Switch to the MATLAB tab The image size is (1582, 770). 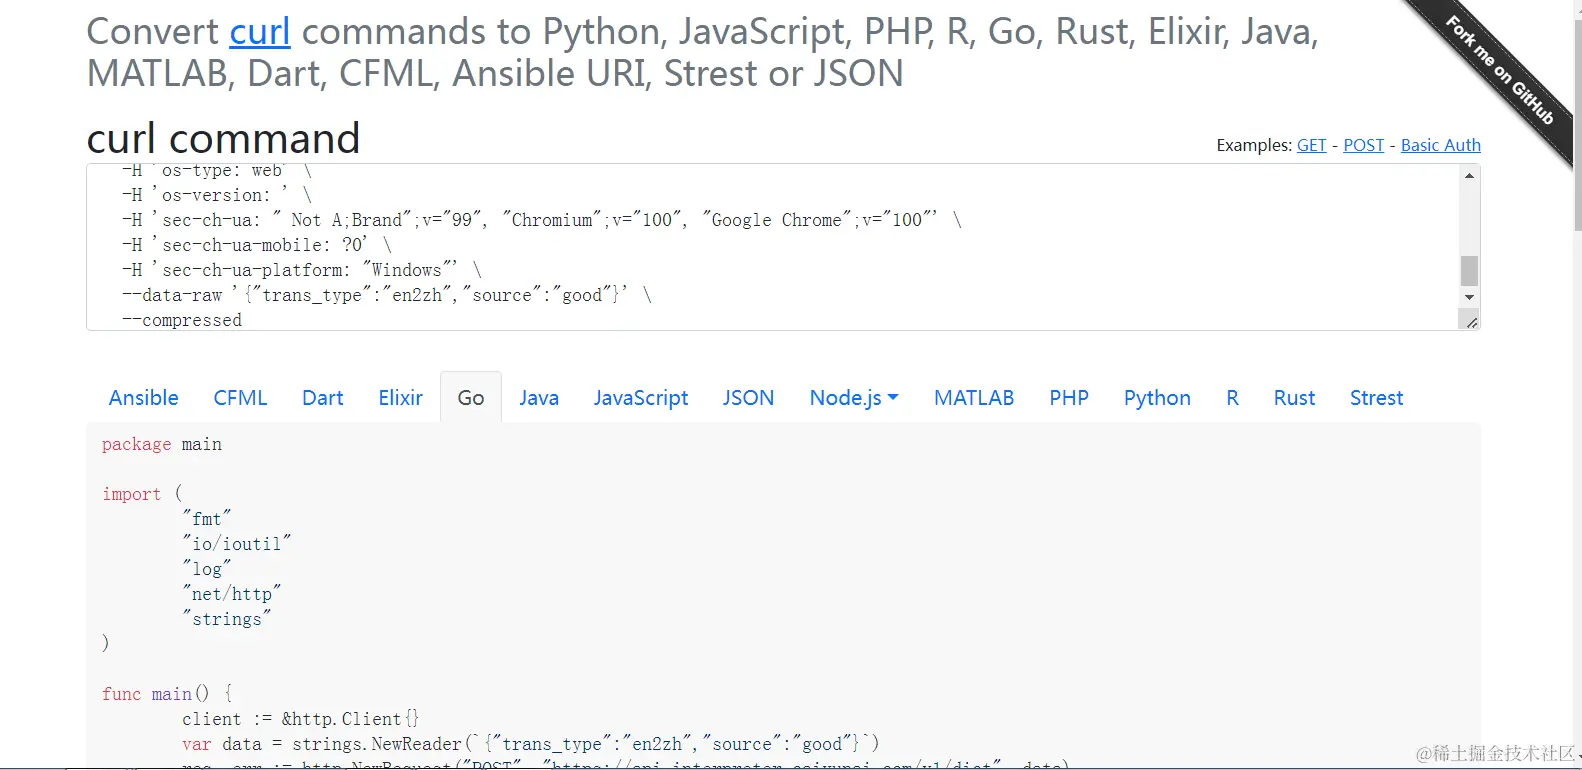tap(974, 398)
